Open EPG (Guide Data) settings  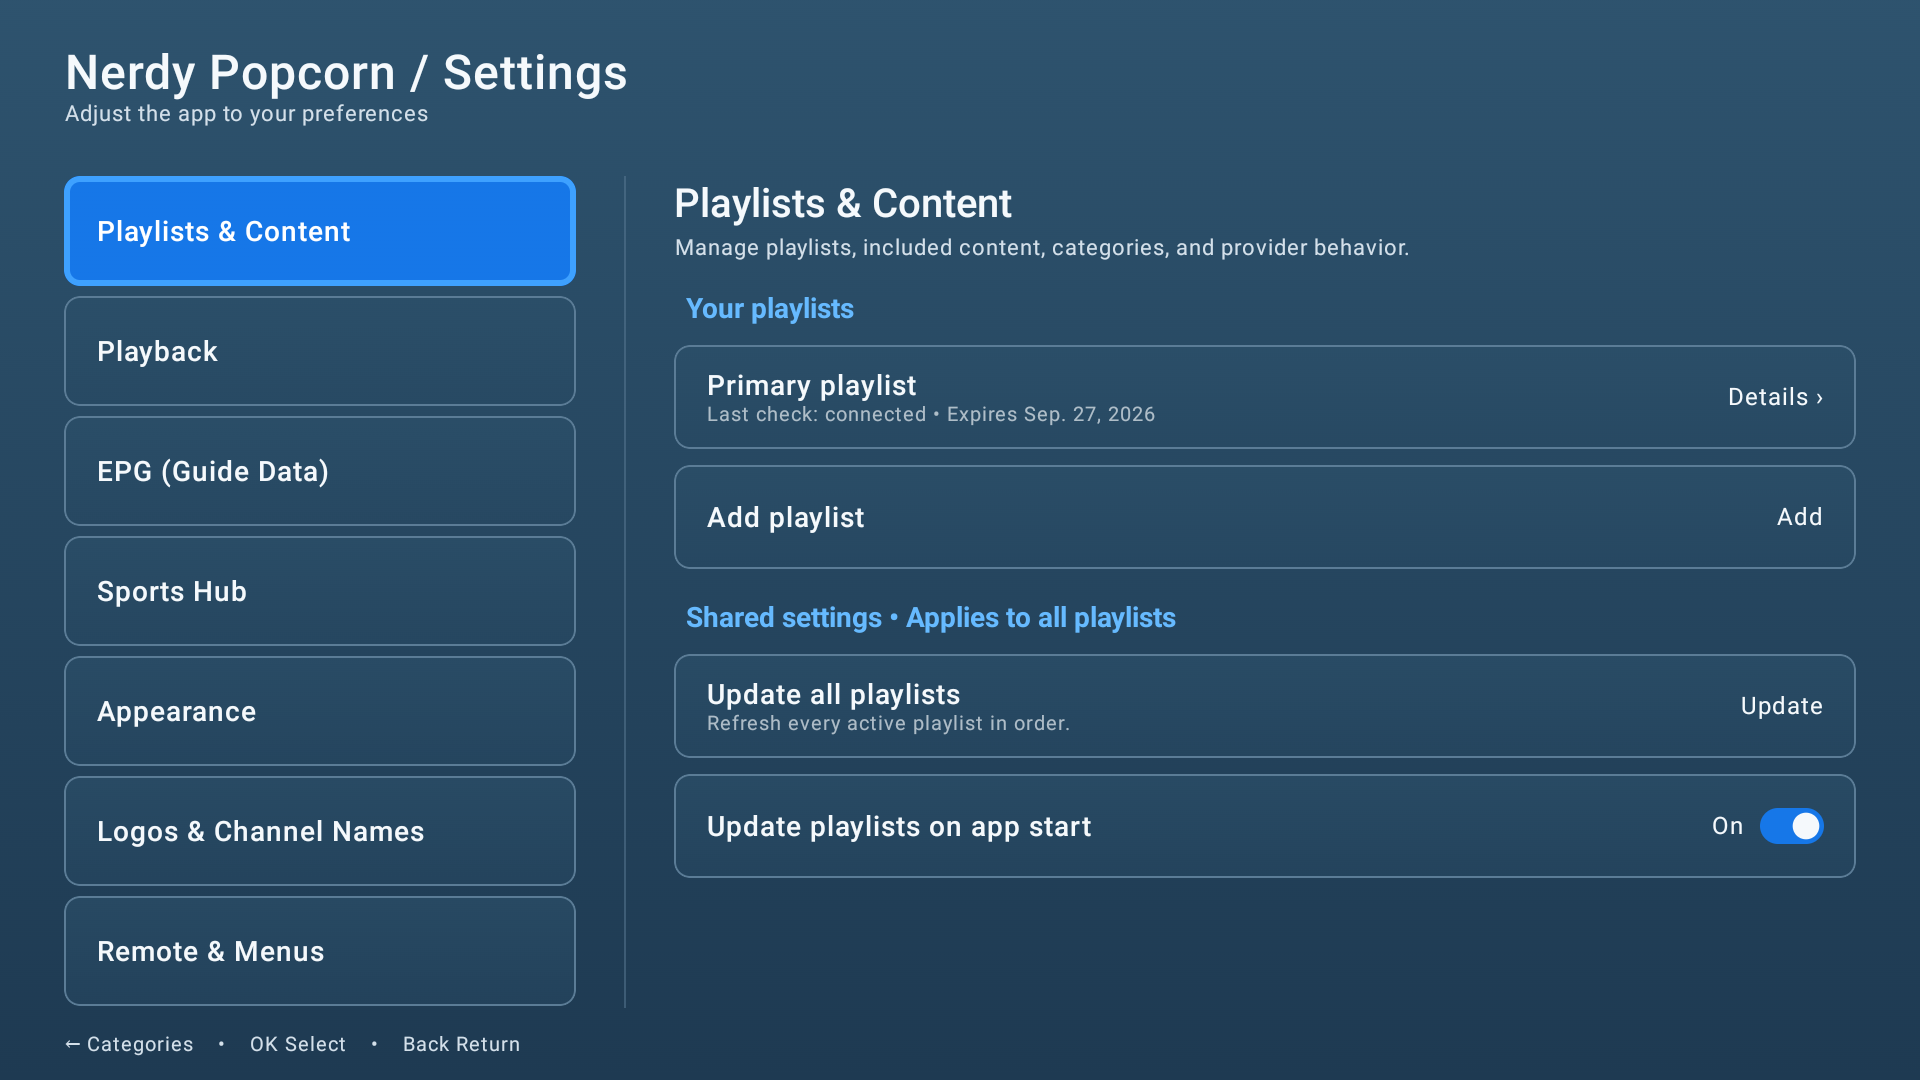[320, 471]
